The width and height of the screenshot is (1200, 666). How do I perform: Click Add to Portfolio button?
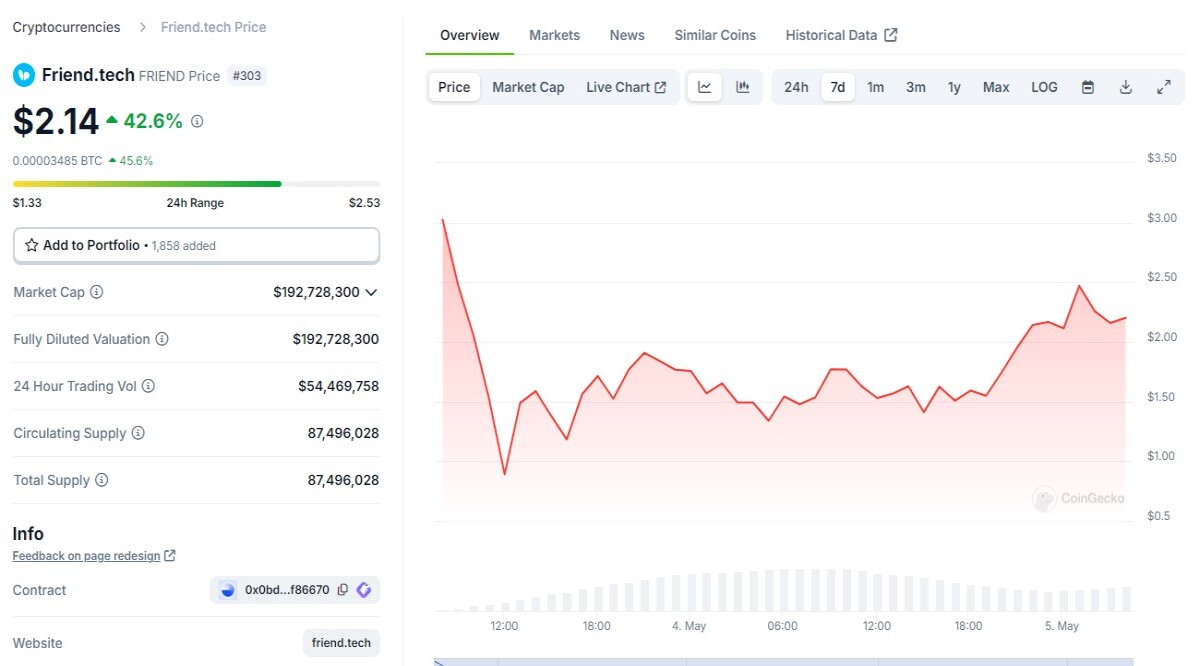click(196, 245)
